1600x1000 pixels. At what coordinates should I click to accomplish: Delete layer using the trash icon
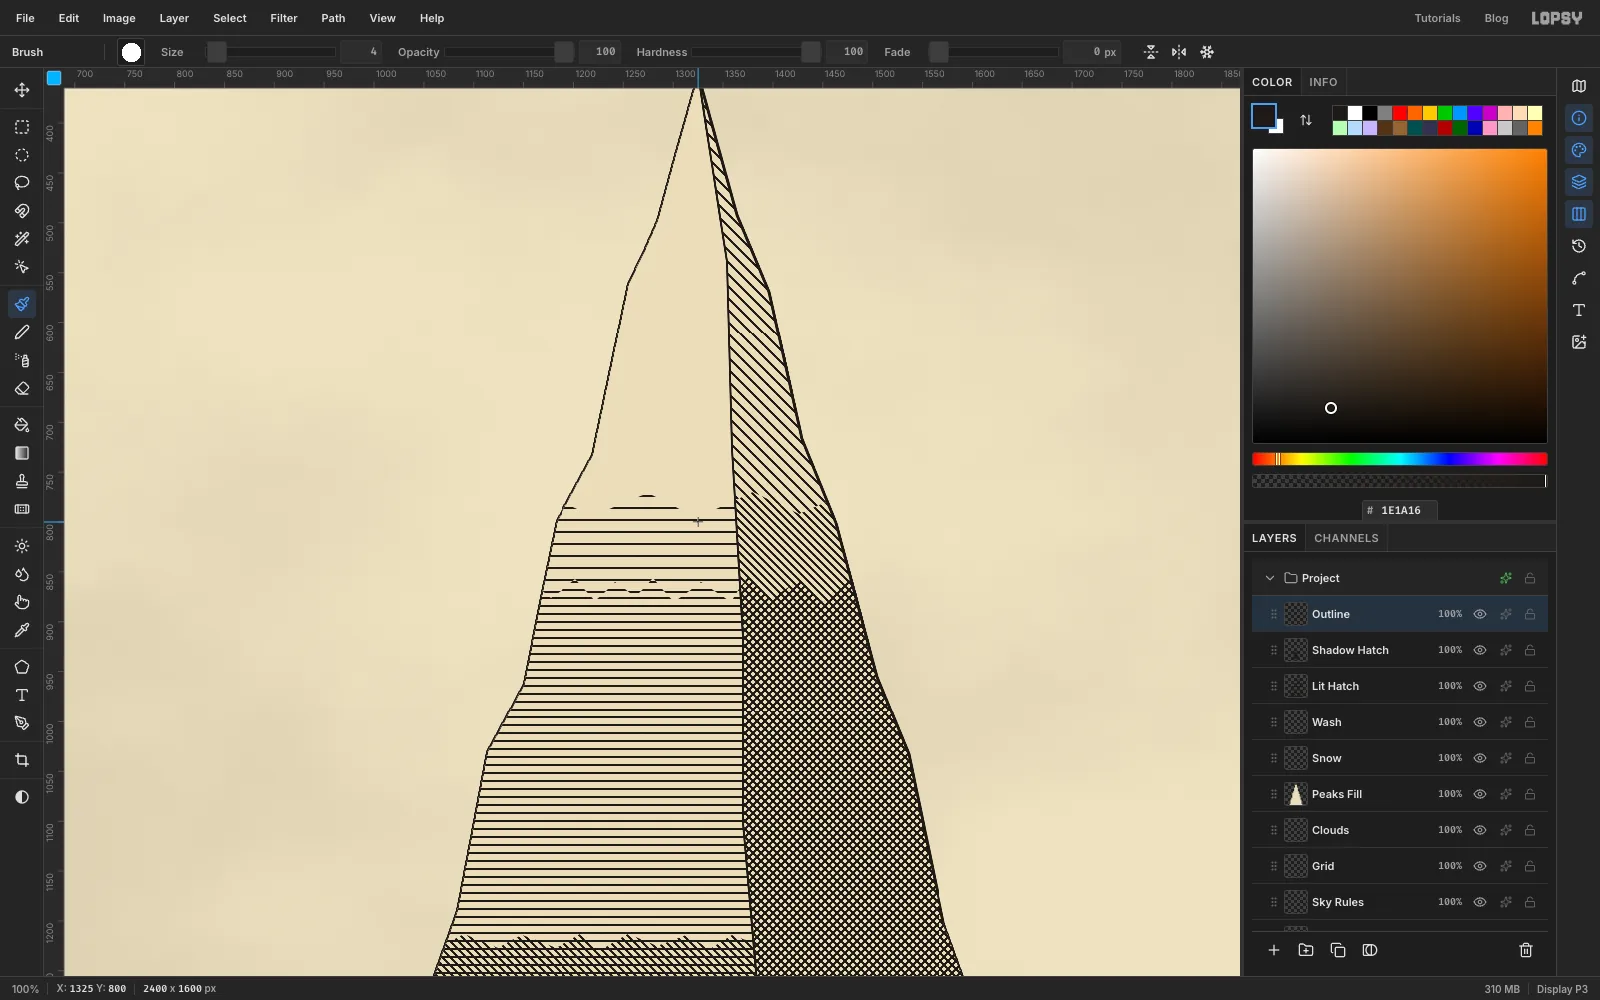click(x=1526, y=950)
